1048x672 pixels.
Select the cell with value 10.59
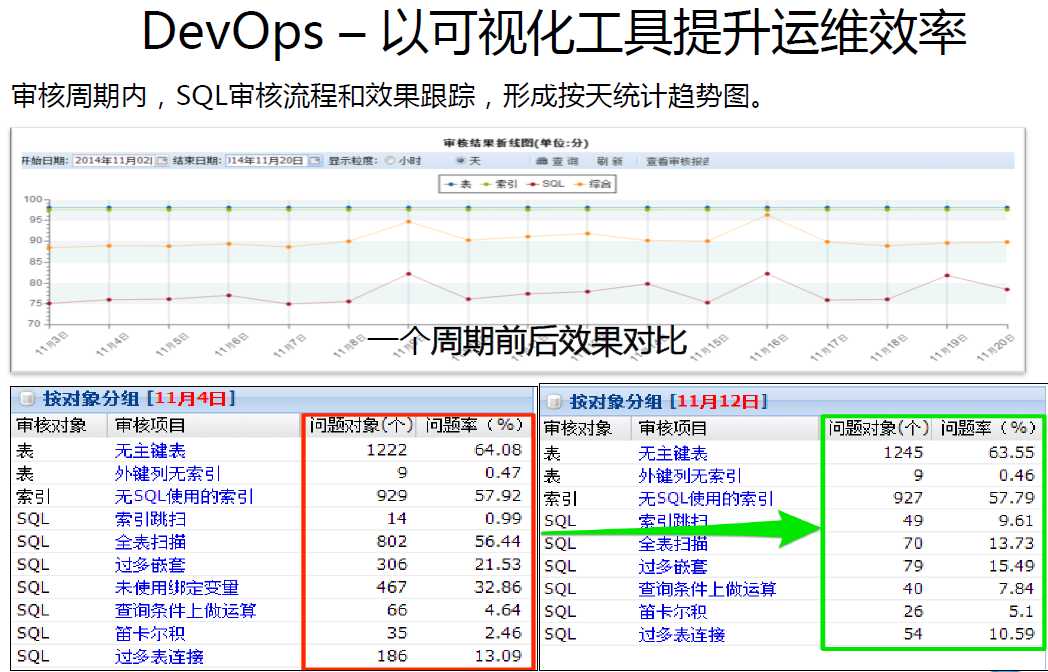tap(1011, 635)
